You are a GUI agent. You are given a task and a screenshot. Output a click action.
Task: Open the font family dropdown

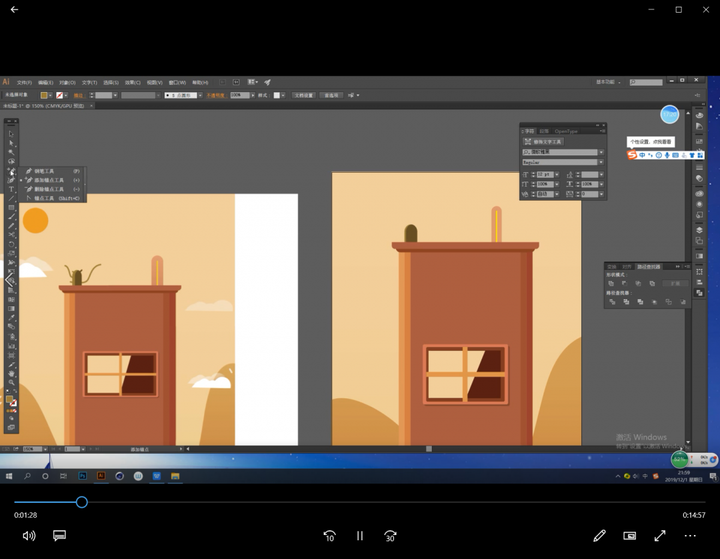click(x=600, y=152)
